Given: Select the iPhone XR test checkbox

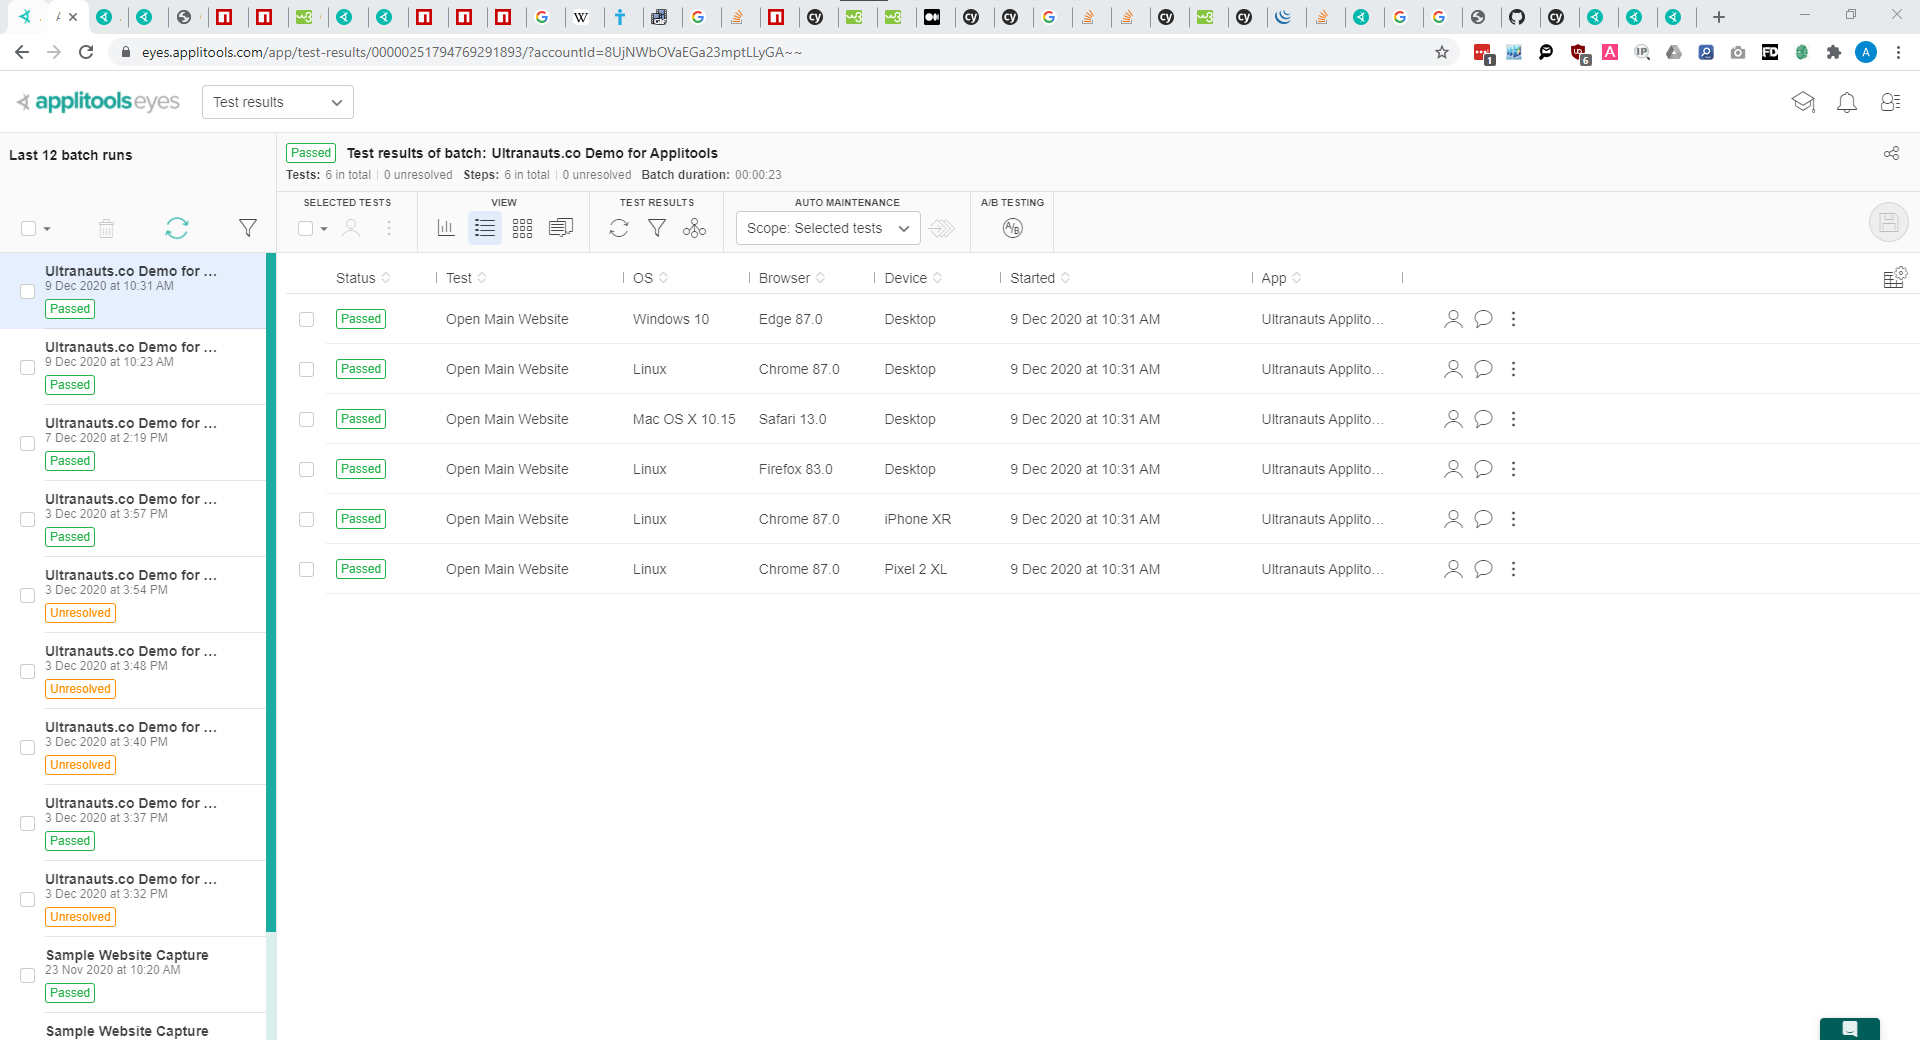Looking at the screenshot, I should point(306,520).
